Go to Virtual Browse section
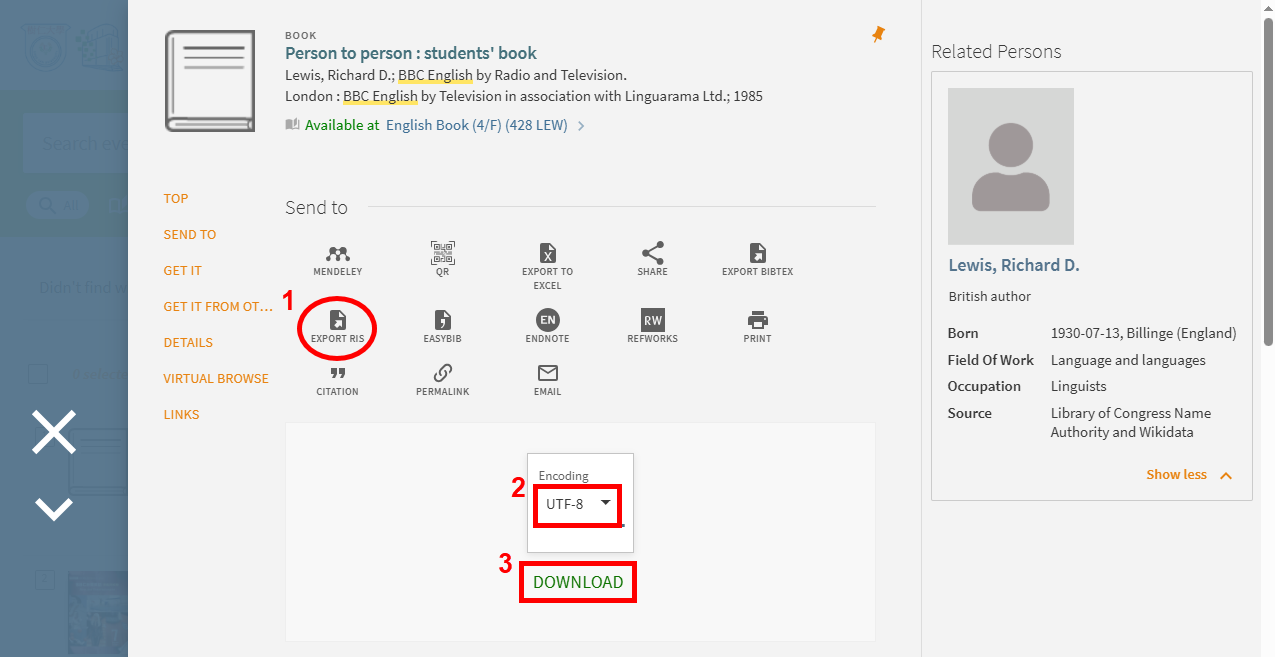This screenshot has width=1275, height=657. pos(216,378)
